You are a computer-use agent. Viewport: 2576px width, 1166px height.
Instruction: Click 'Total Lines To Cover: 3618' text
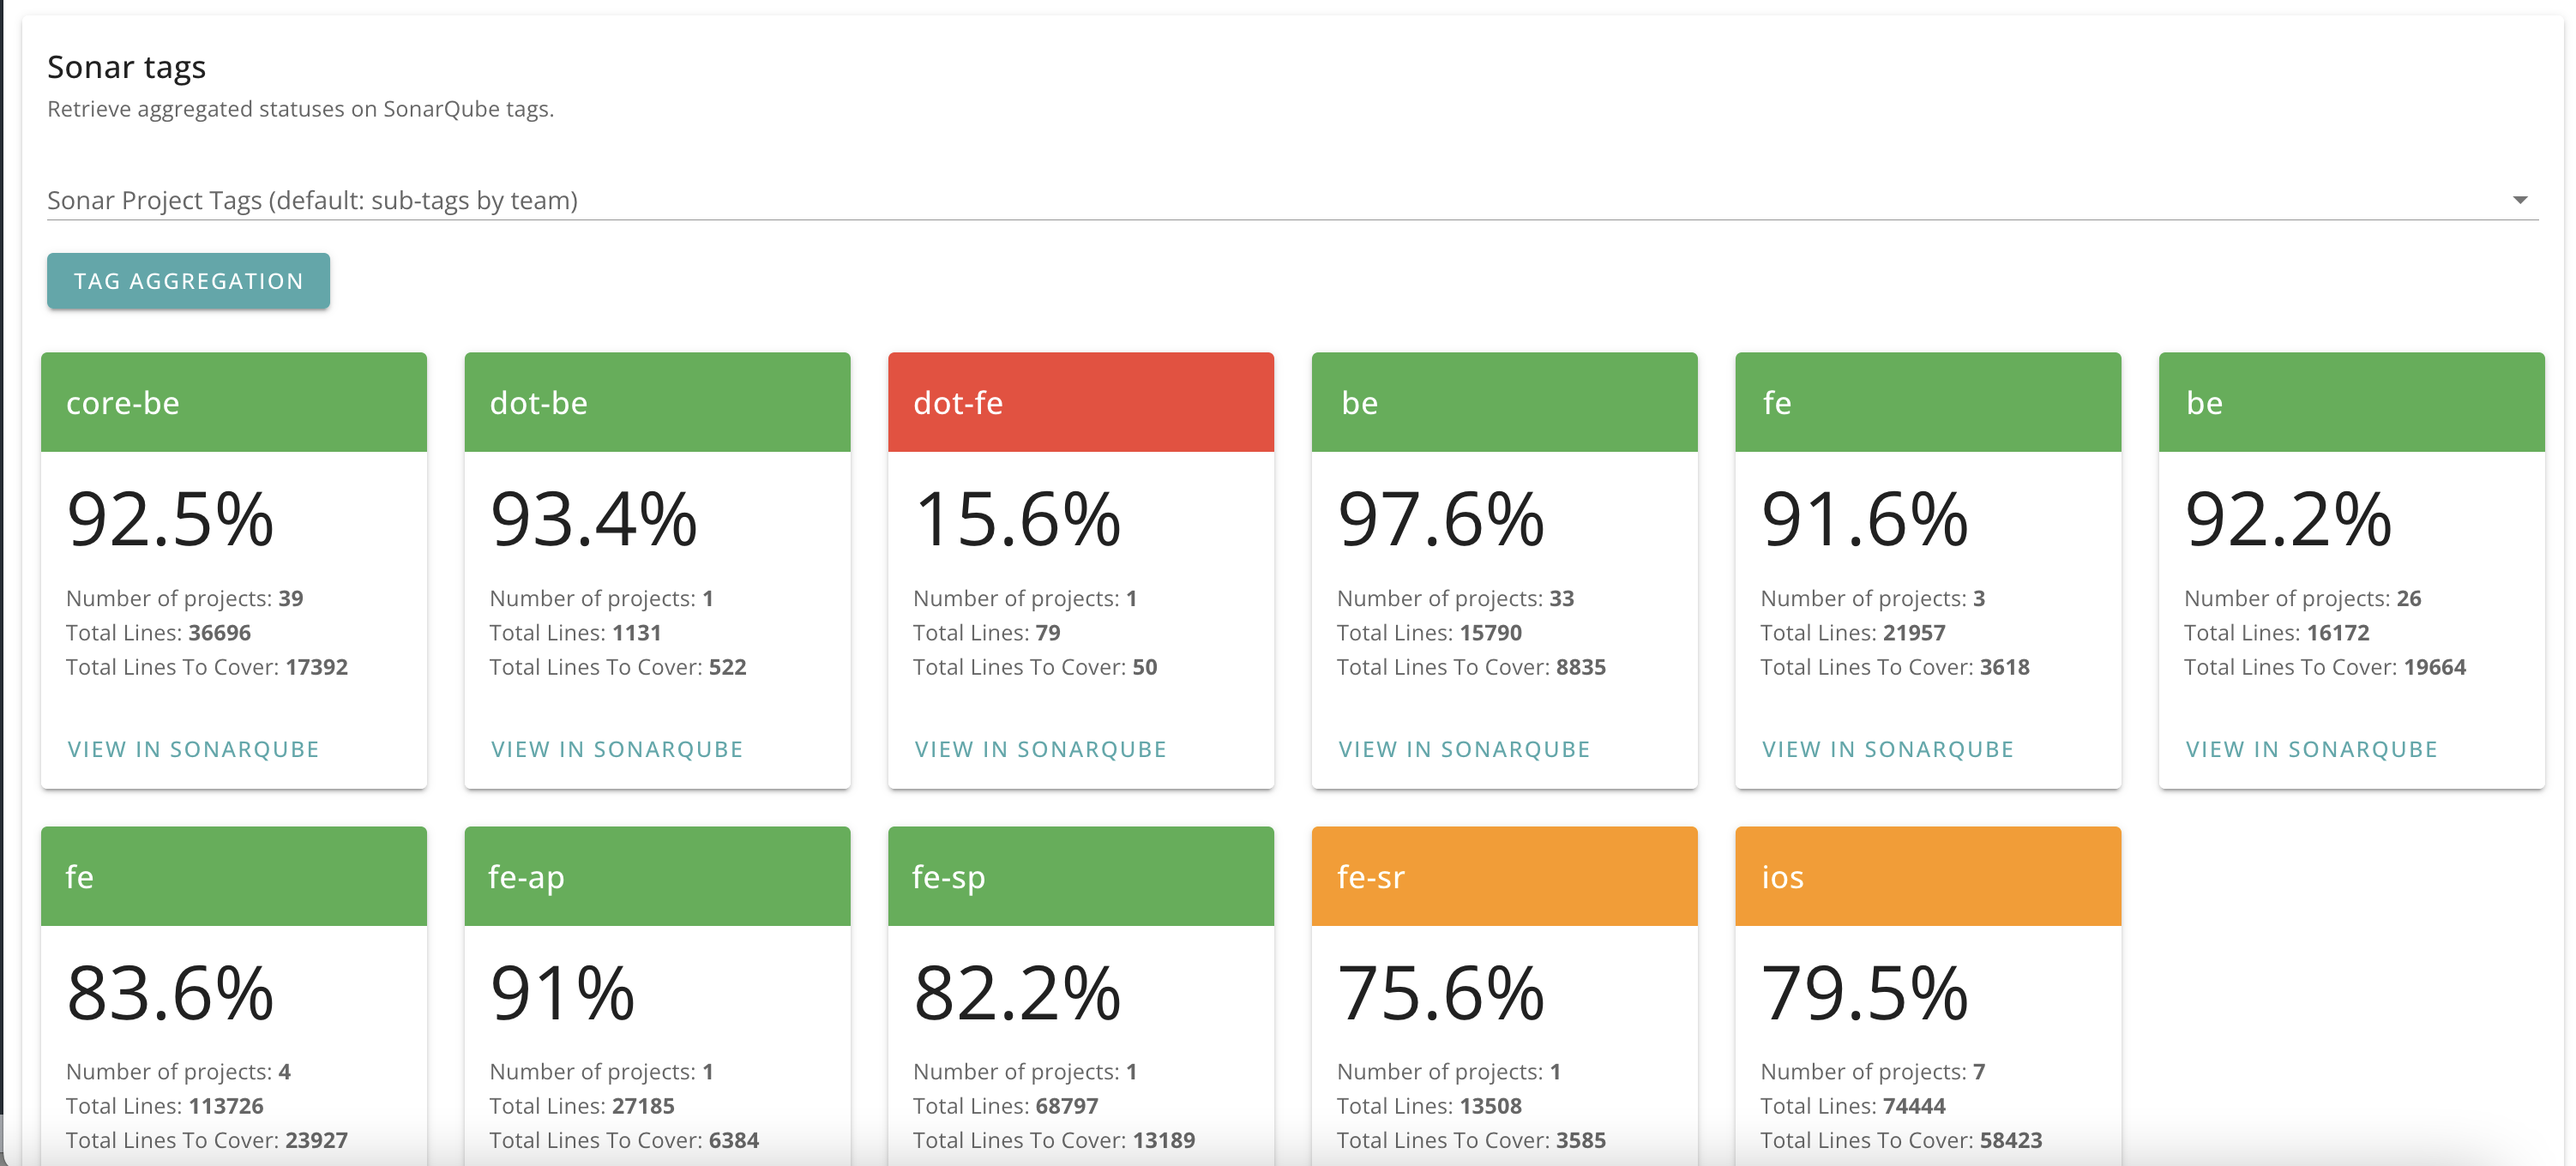click(x=1895, y=667)
